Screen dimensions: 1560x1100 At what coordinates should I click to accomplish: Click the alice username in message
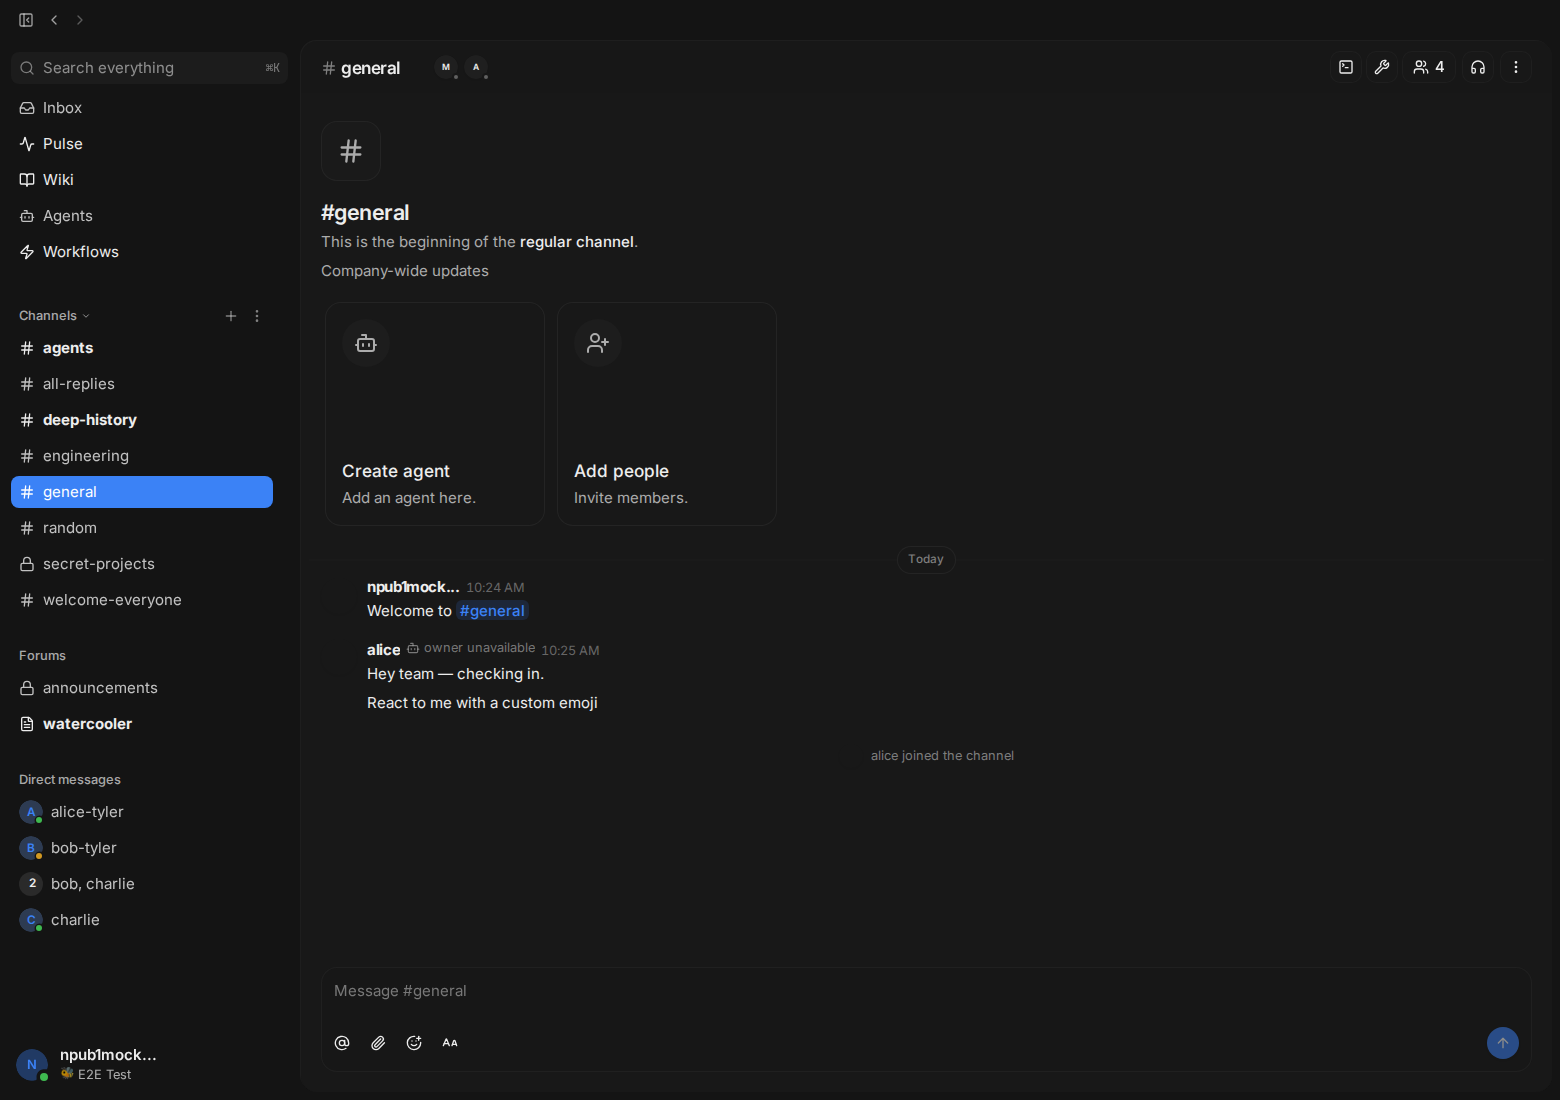(x=383, y=650)
